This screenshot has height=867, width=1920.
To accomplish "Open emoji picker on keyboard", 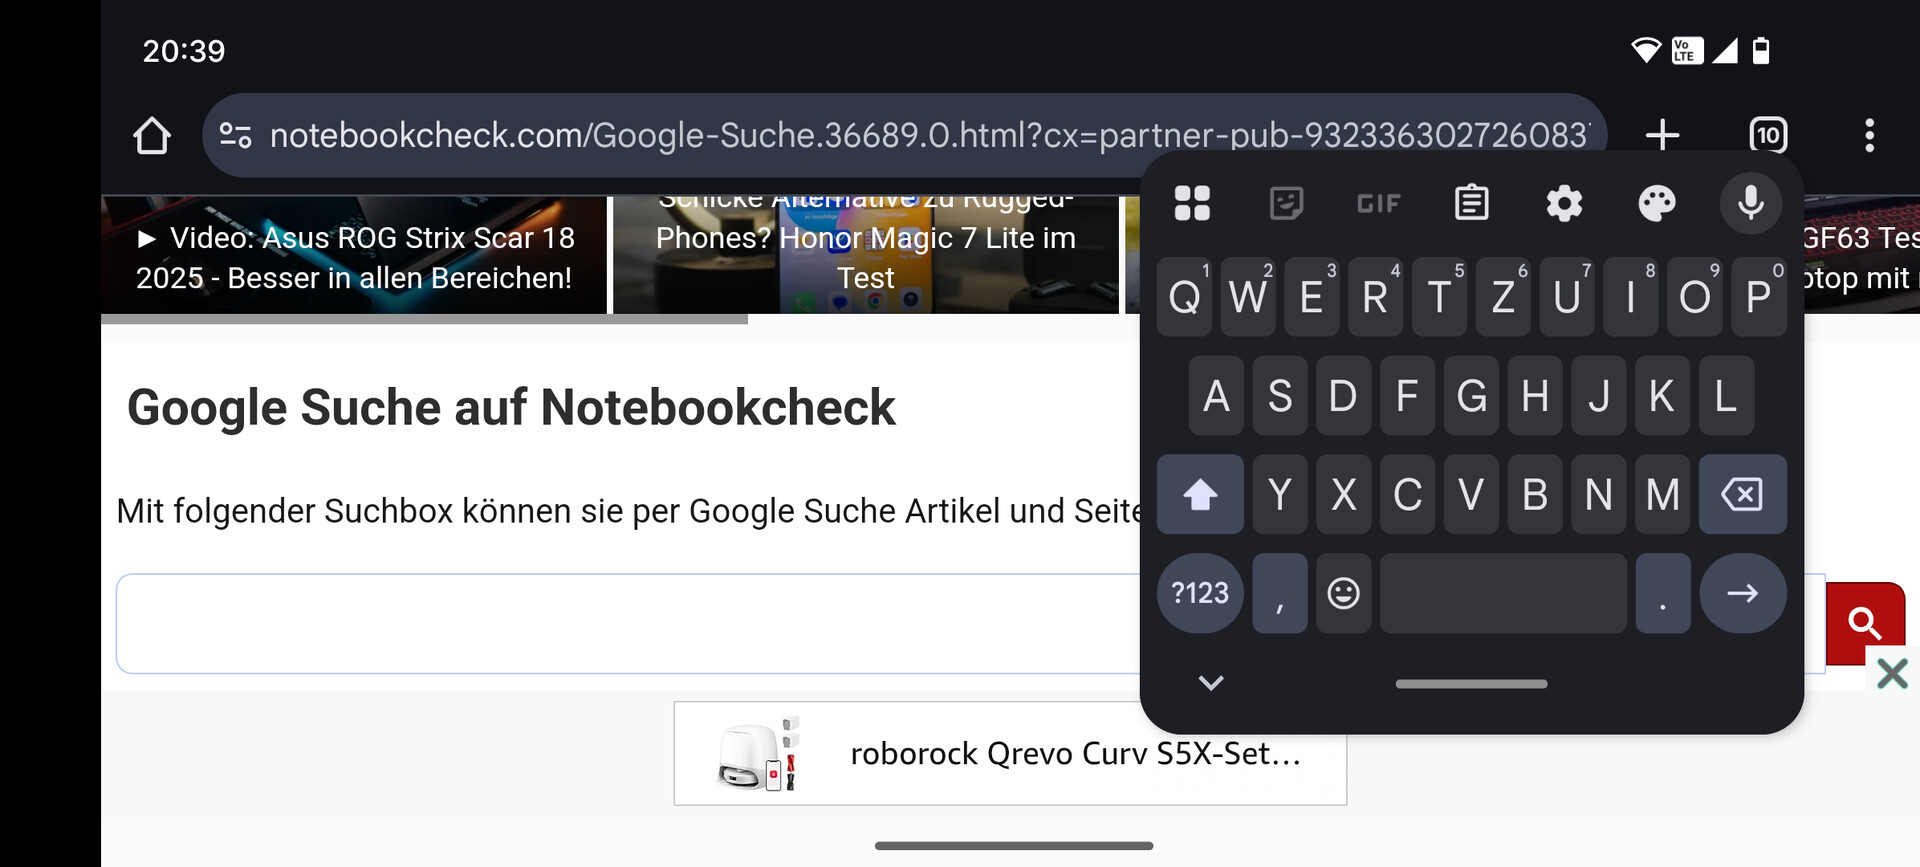I will coord(1343,593).
